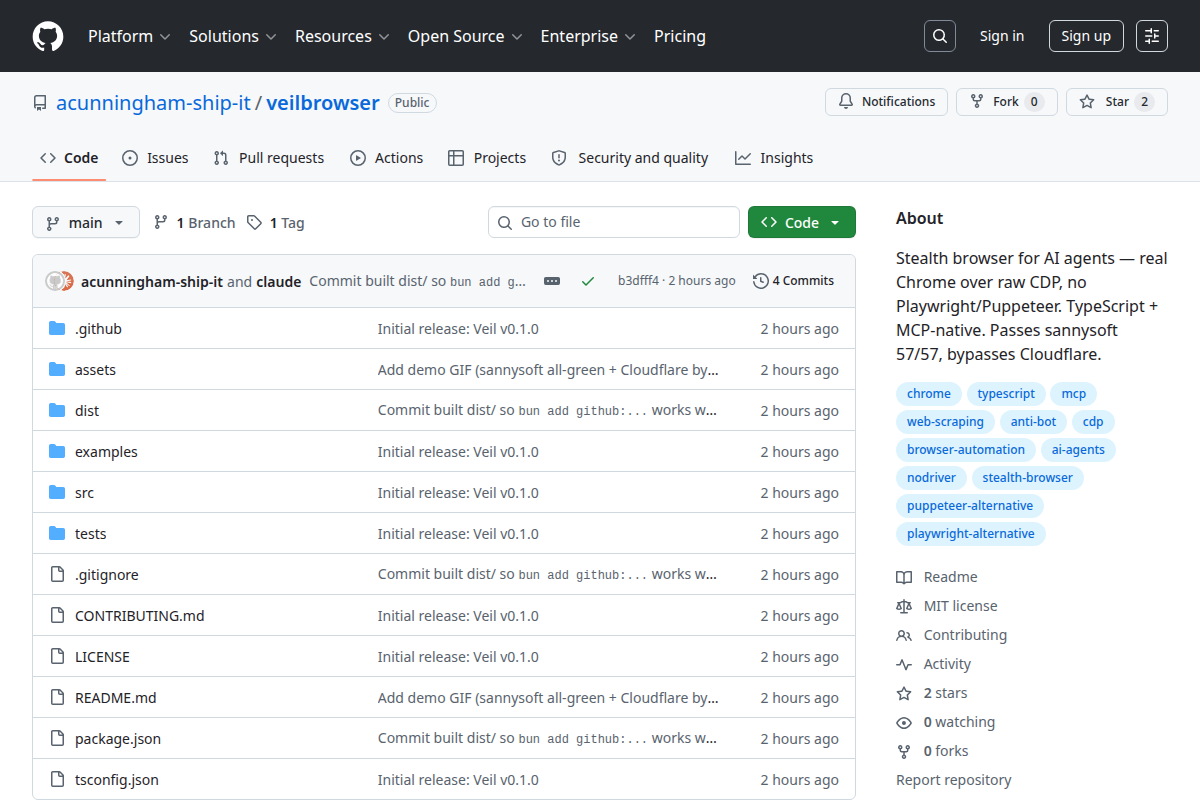Open the README.md file
The image size is (1200, 800).
tap(116, 697)
